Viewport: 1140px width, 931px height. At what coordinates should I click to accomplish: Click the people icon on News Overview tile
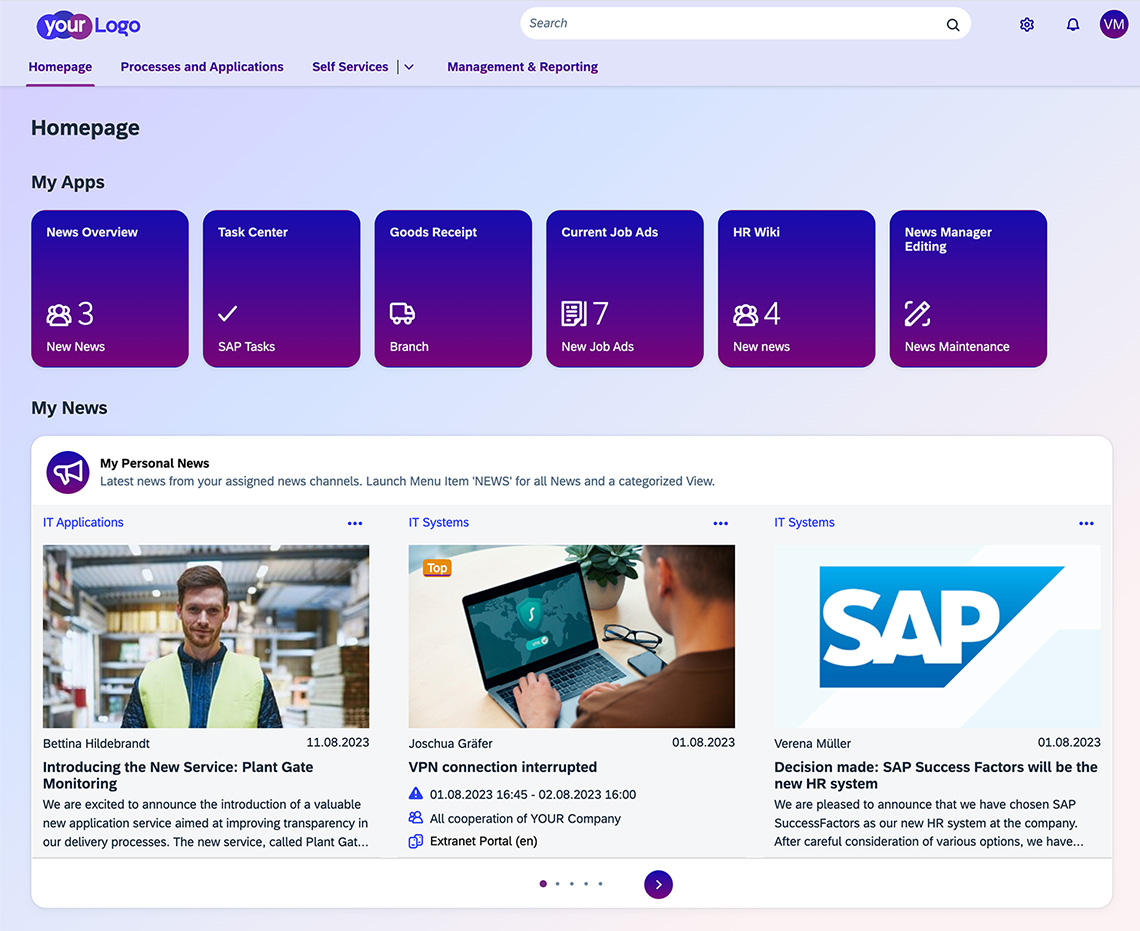[59, 314]
